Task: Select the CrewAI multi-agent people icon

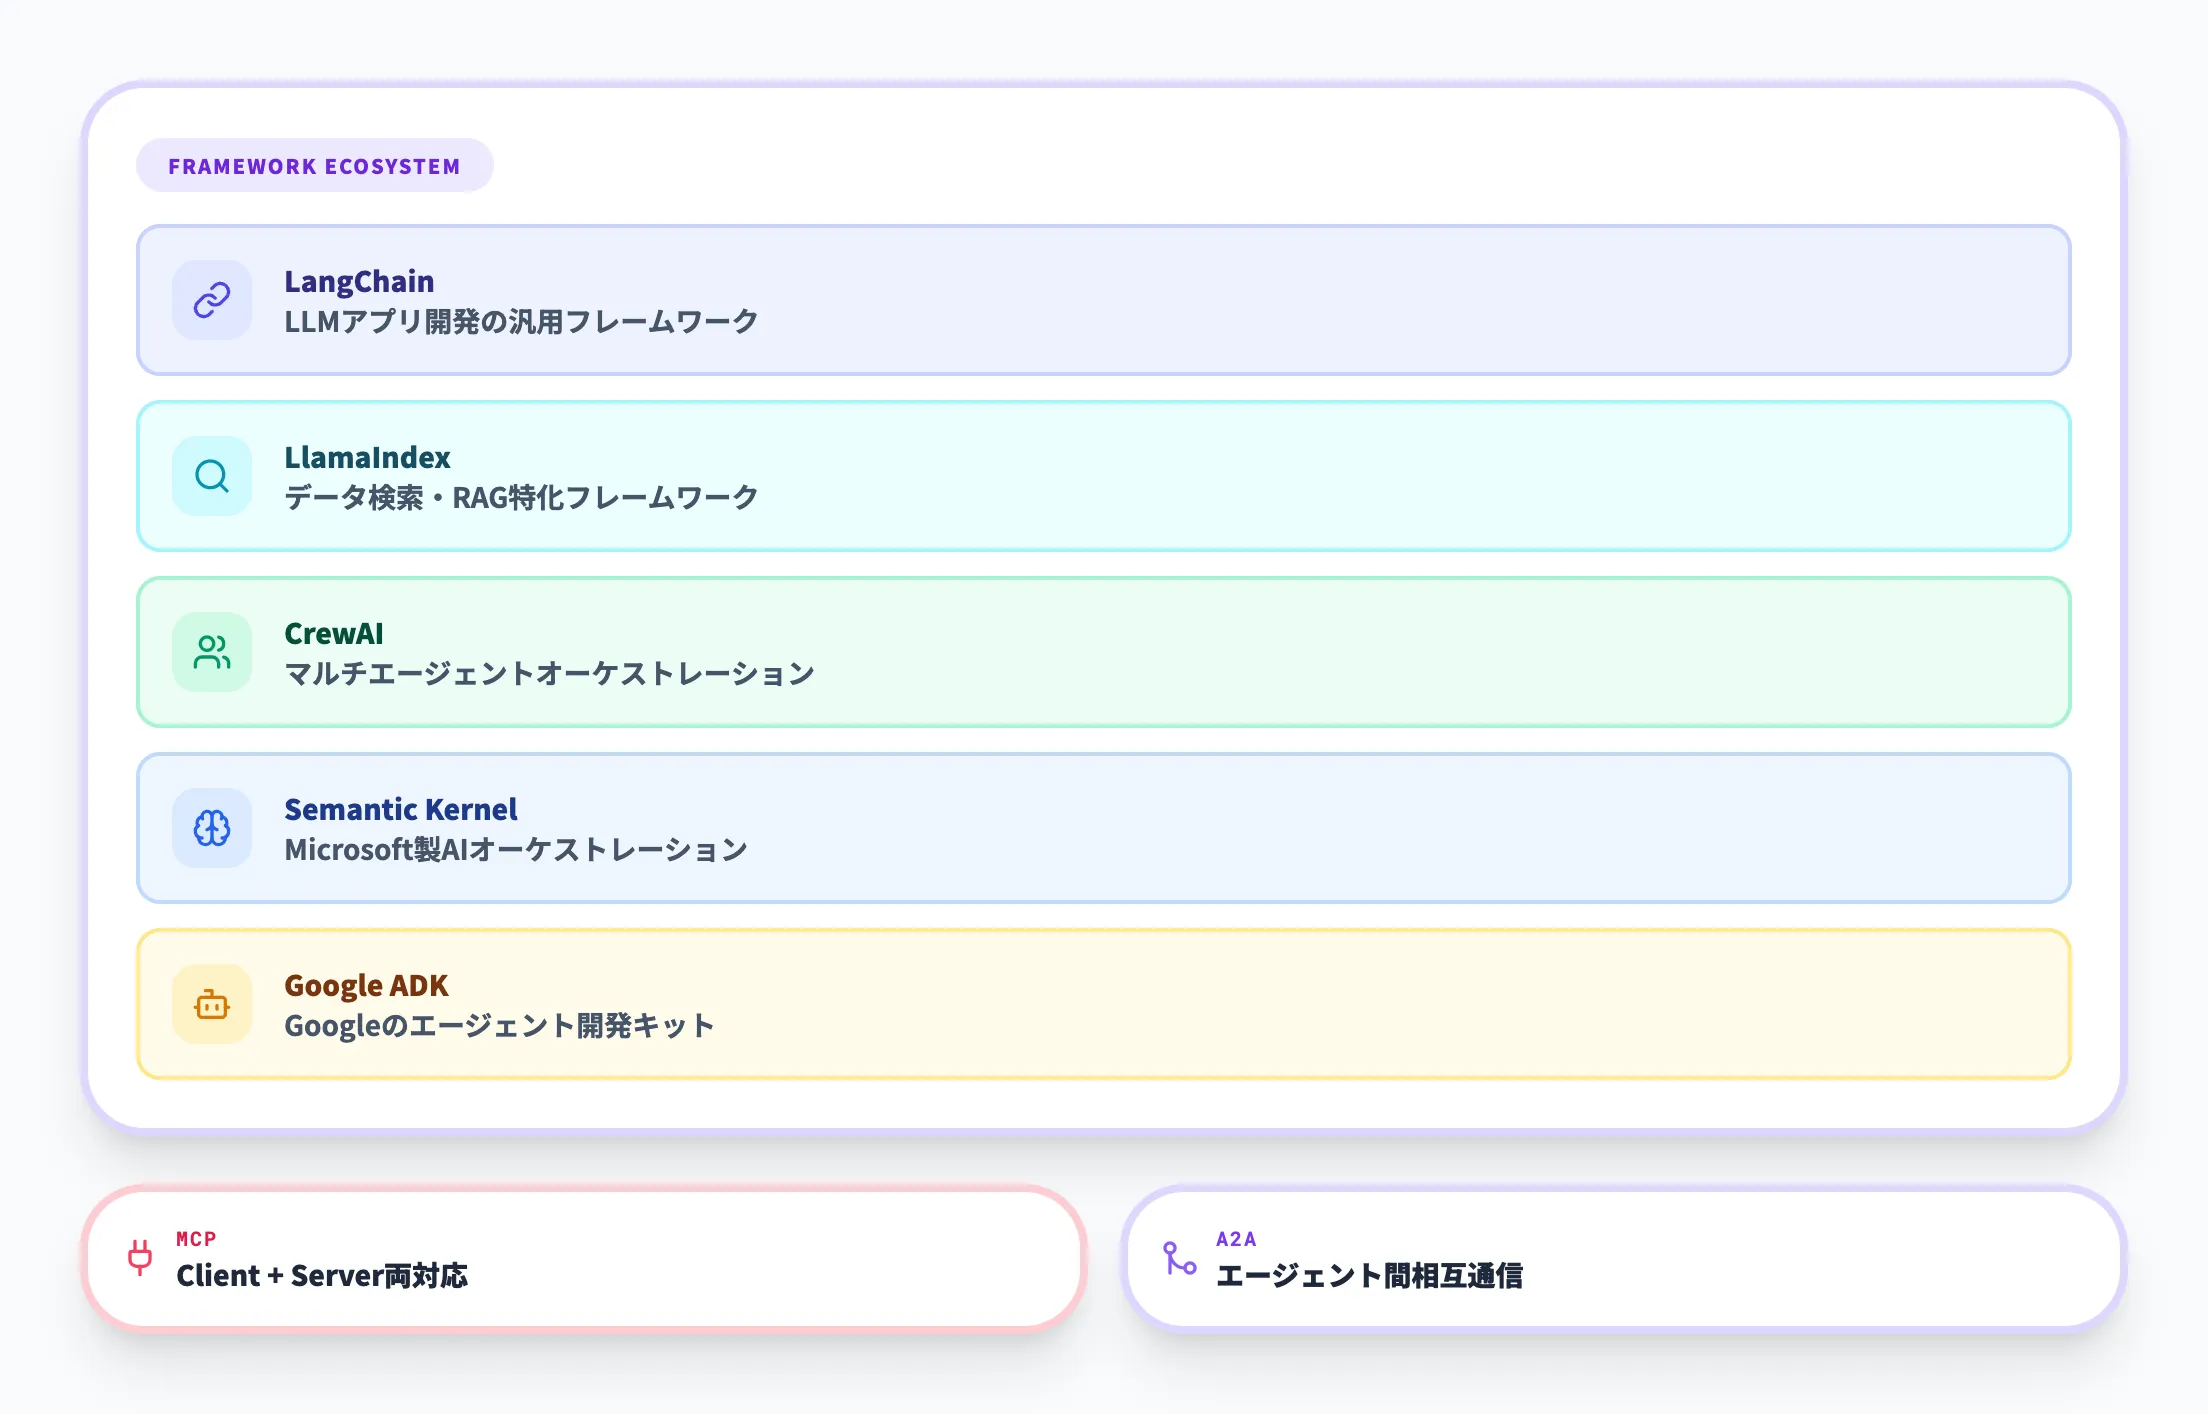Action: coord(212,651)
